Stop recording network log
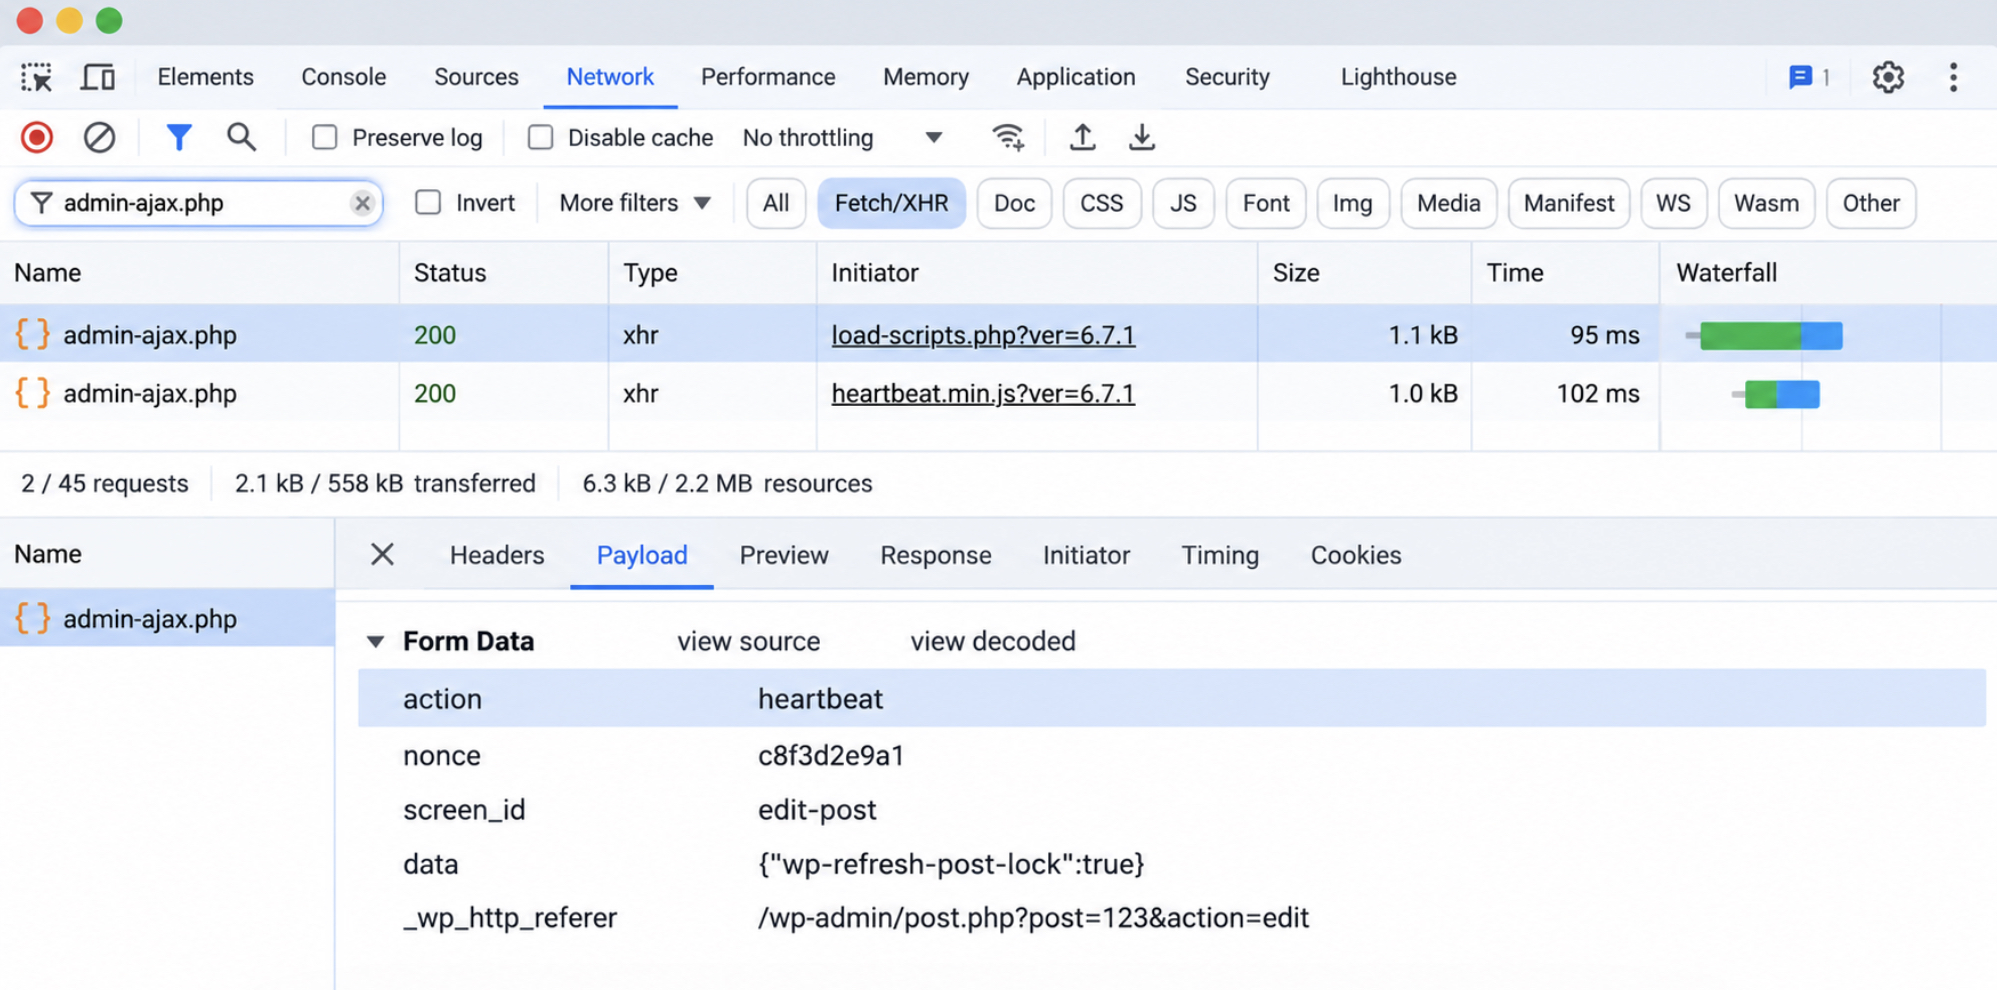The width and height of the screenshot is (1997, 990). coord(37,137)
